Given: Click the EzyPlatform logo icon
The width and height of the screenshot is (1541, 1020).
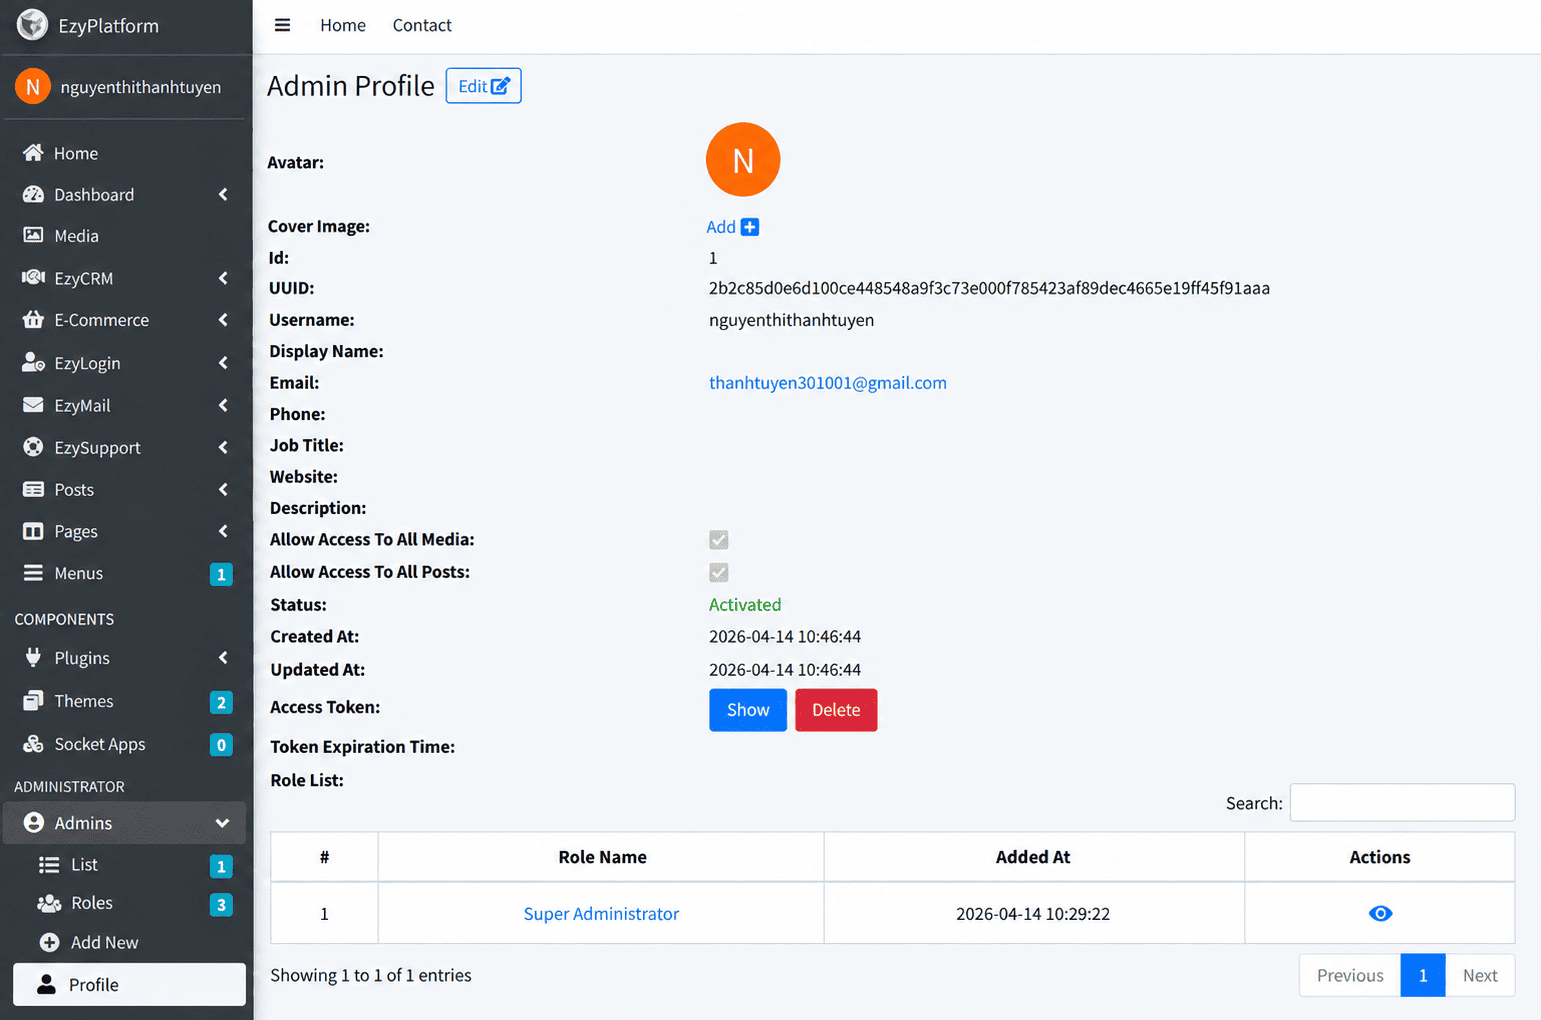Looking at the screenshot, I should 32,25.
